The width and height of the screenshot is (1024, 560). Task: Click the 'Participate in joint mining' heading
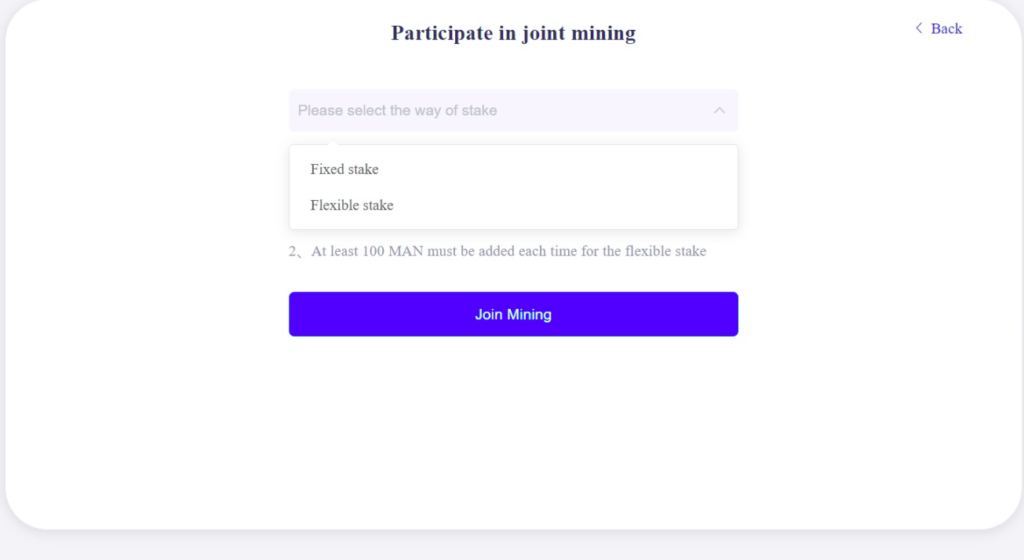click(513, 33)
